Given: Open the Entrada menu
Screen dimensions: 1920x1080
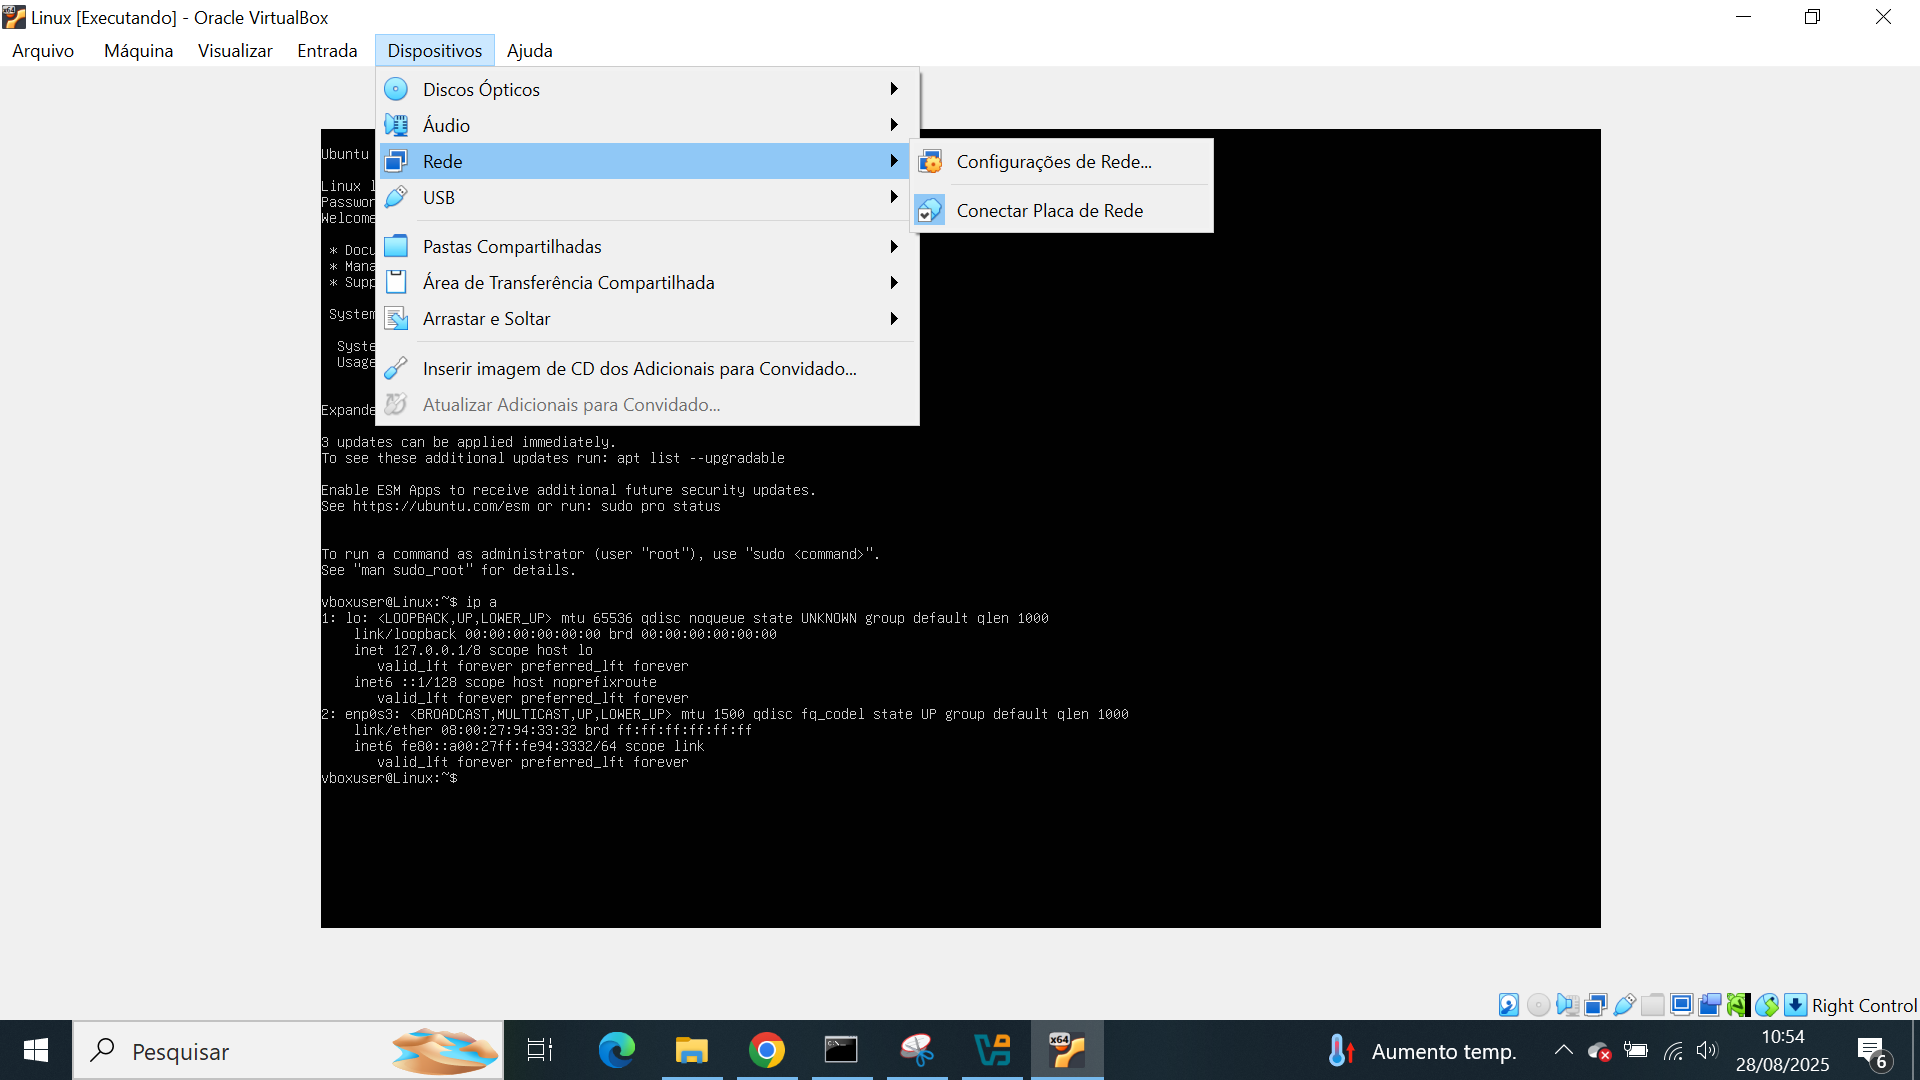Looking at the screenshot, I should (x=327, y=51).
